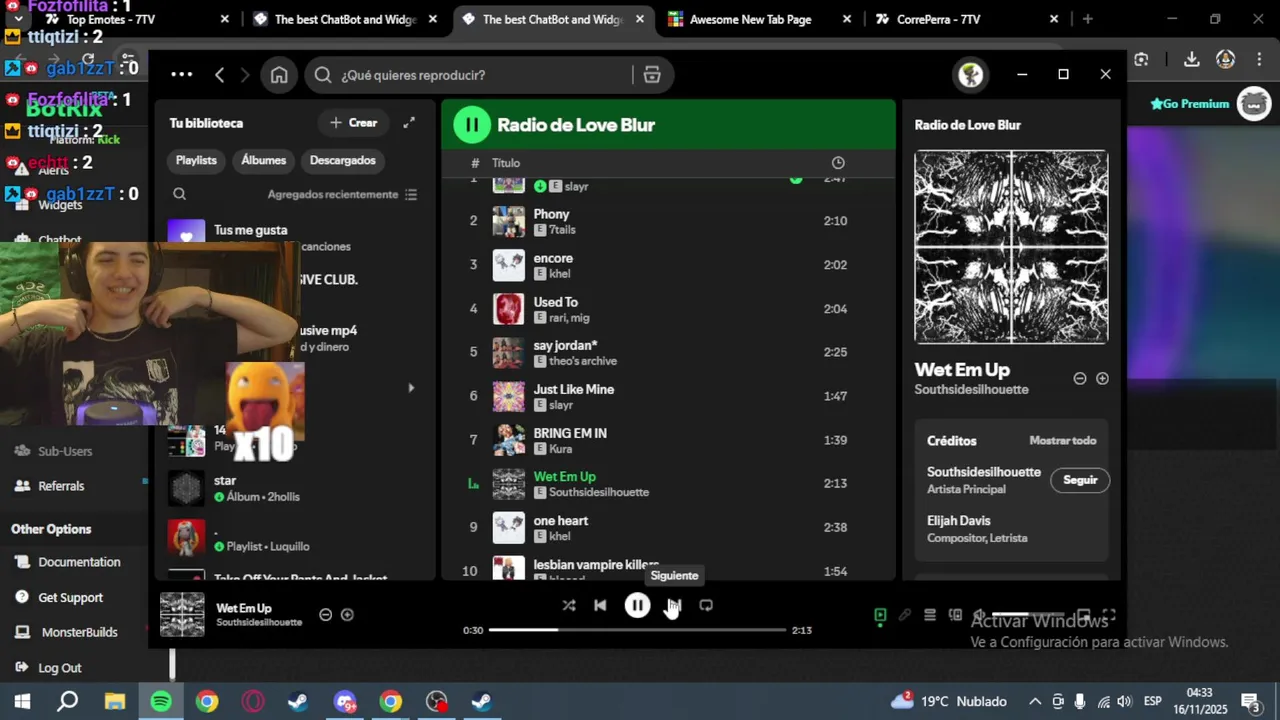Expand the folder arrow in the library list

(x=410, y=388)
